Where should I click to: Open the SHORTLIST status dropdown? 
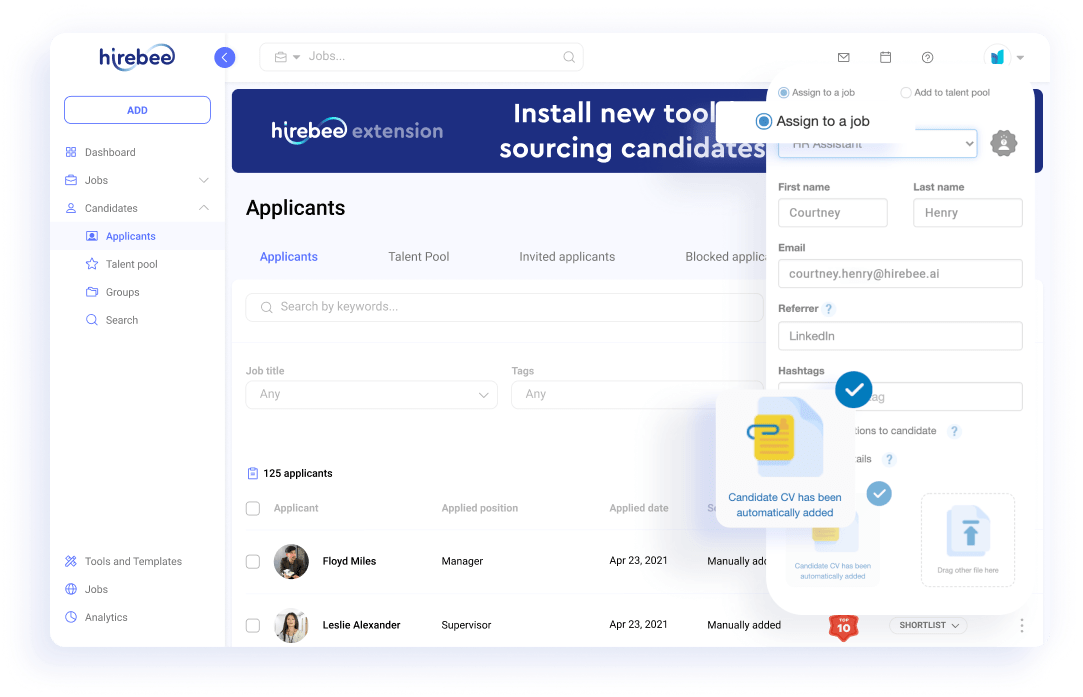[x=928, y=625]
